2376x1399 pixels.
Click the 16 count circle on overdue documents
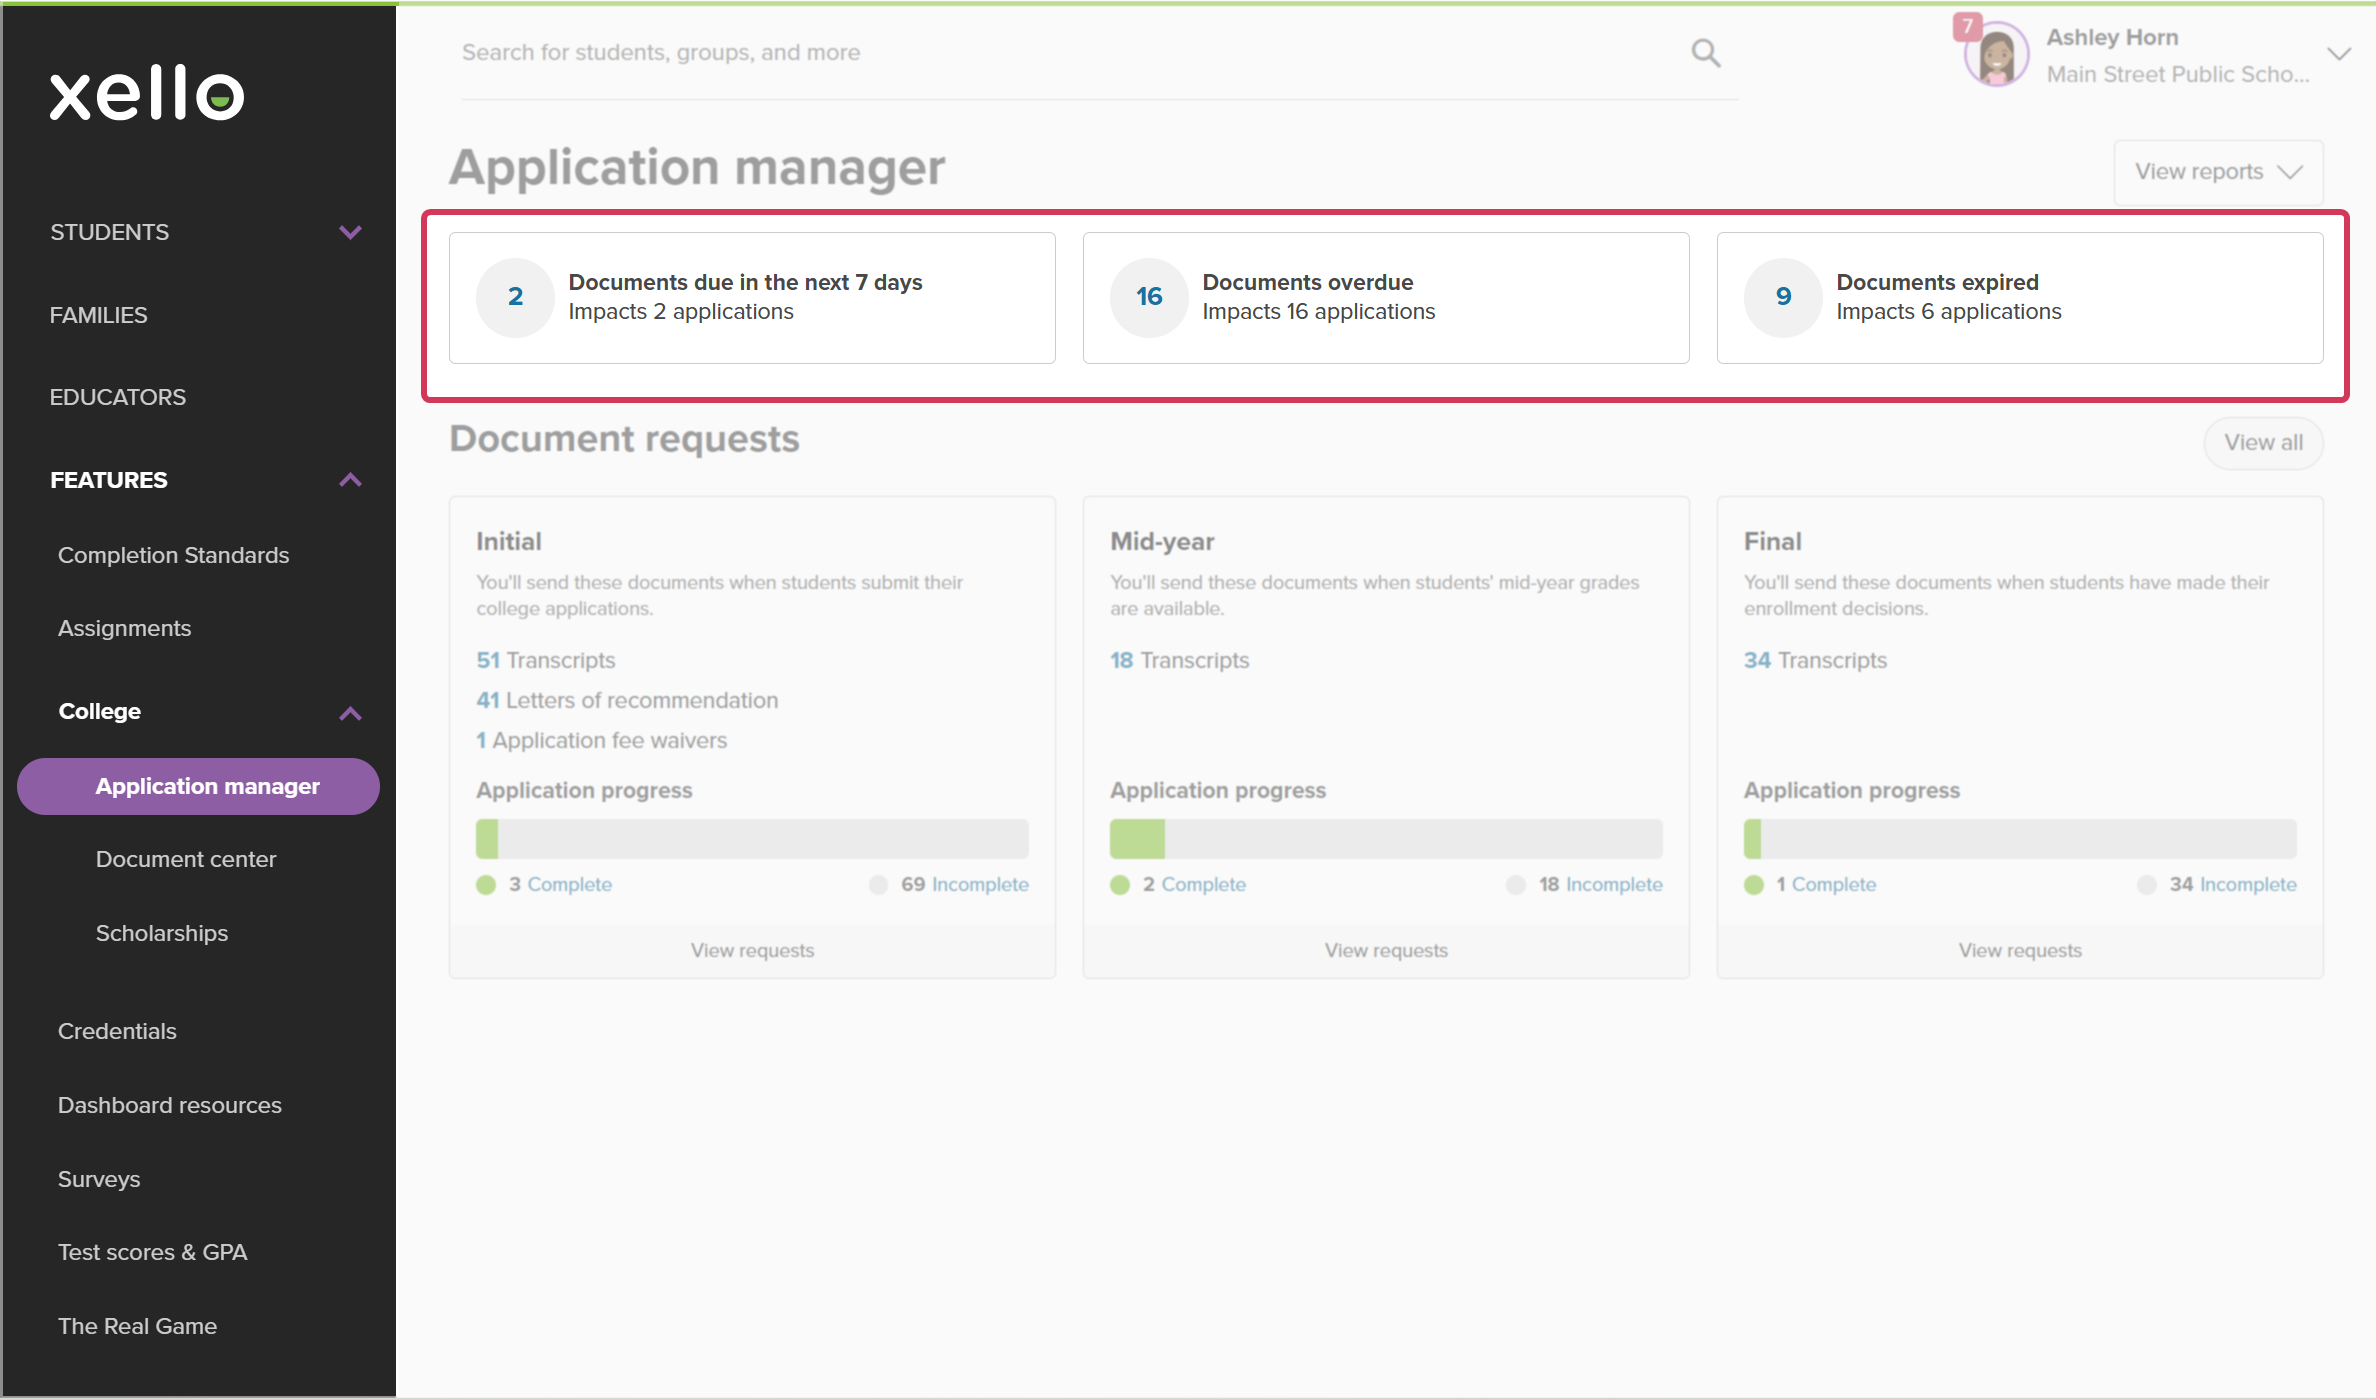(x=1149, y=297)
